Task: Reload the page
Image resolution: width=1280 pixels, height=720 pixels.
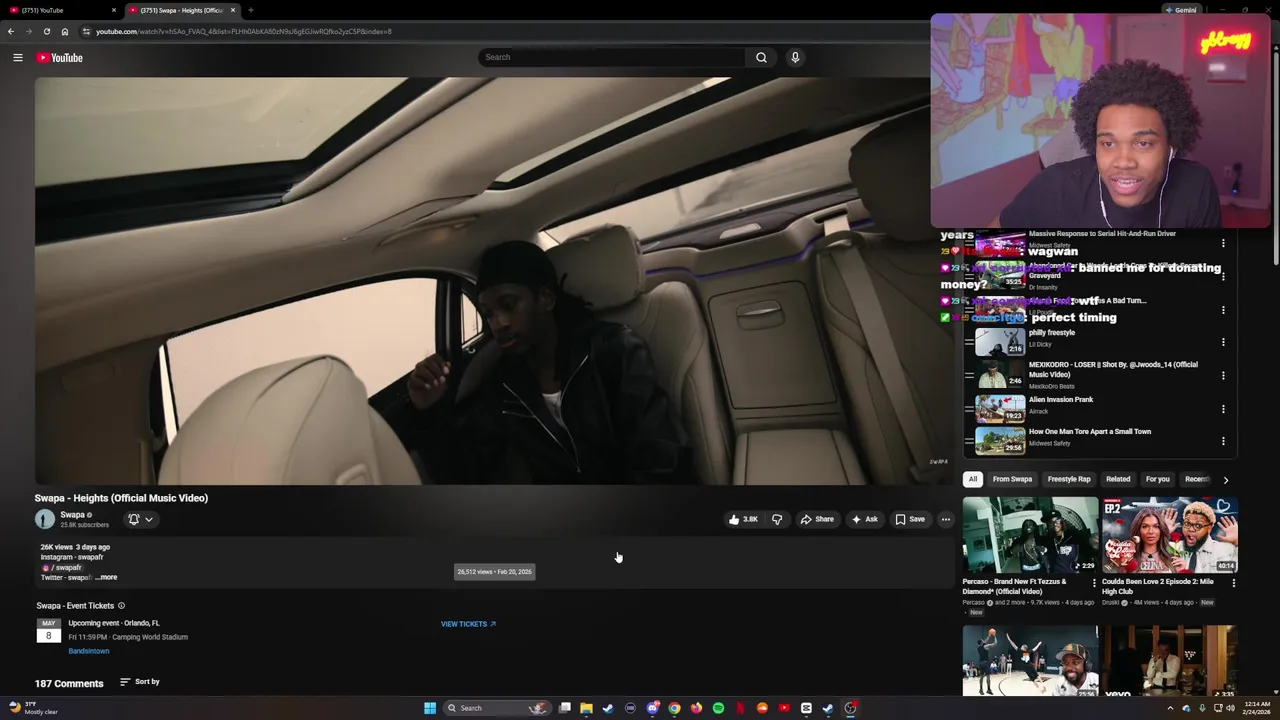Action: point(46,31)
